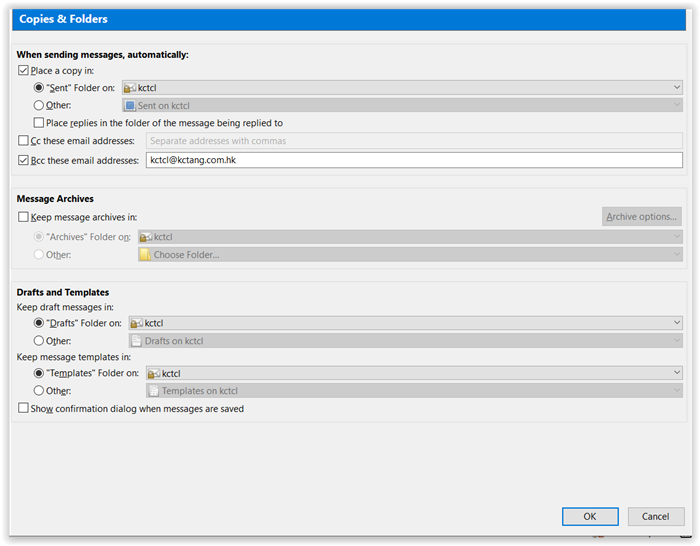Click the OK button
Viewport: 700px width, 546px height.
click(x=590, y=517)
